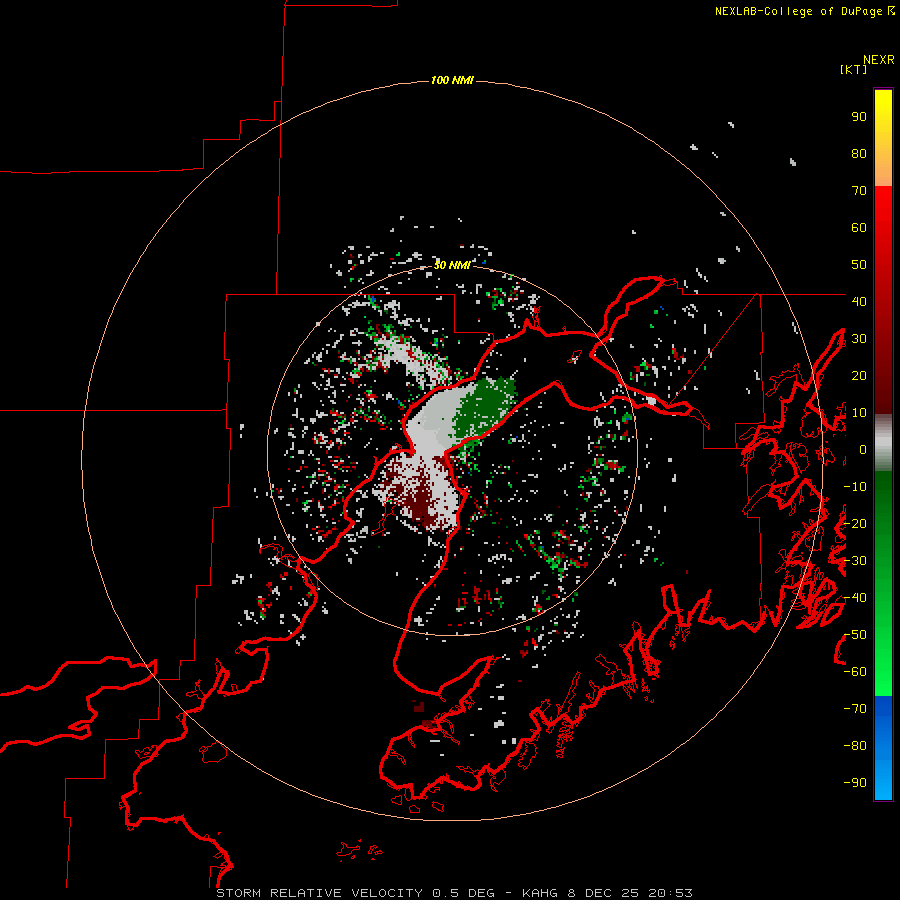Click the 40 value on the velocity scale
The height and width of the screenshot is (900, 900).
point(859,302)
